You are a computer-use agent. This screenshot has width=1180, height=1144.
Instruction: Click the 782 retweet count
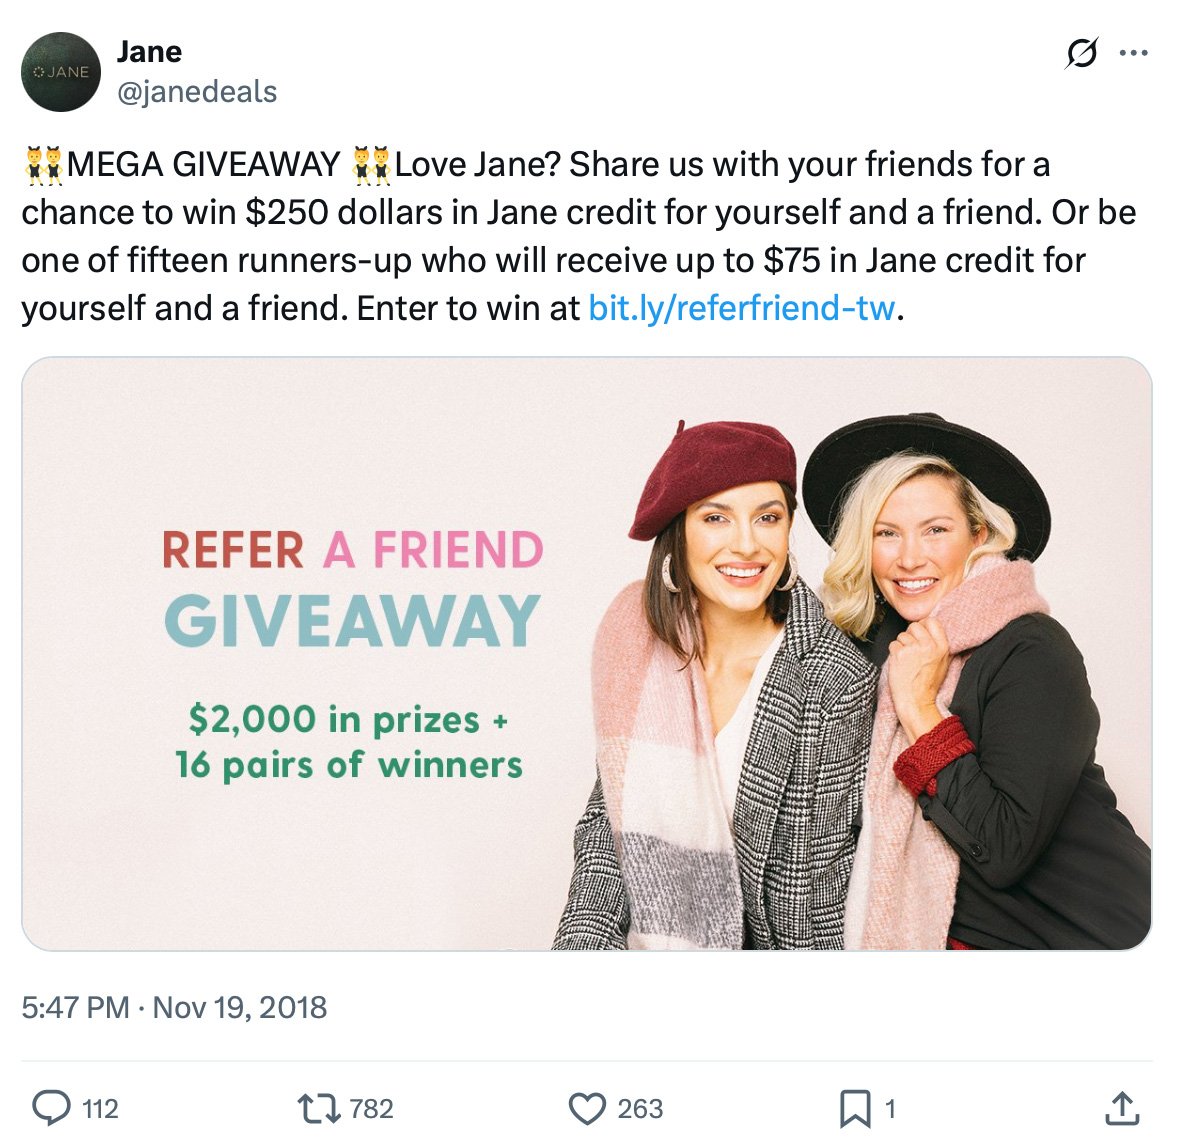(372, 1108)
